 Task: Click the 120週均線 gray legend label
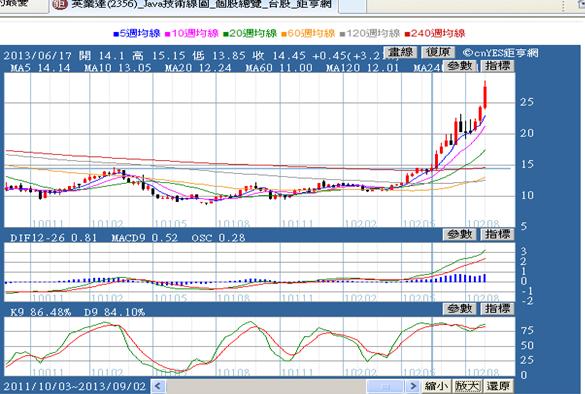coord(373,34)
